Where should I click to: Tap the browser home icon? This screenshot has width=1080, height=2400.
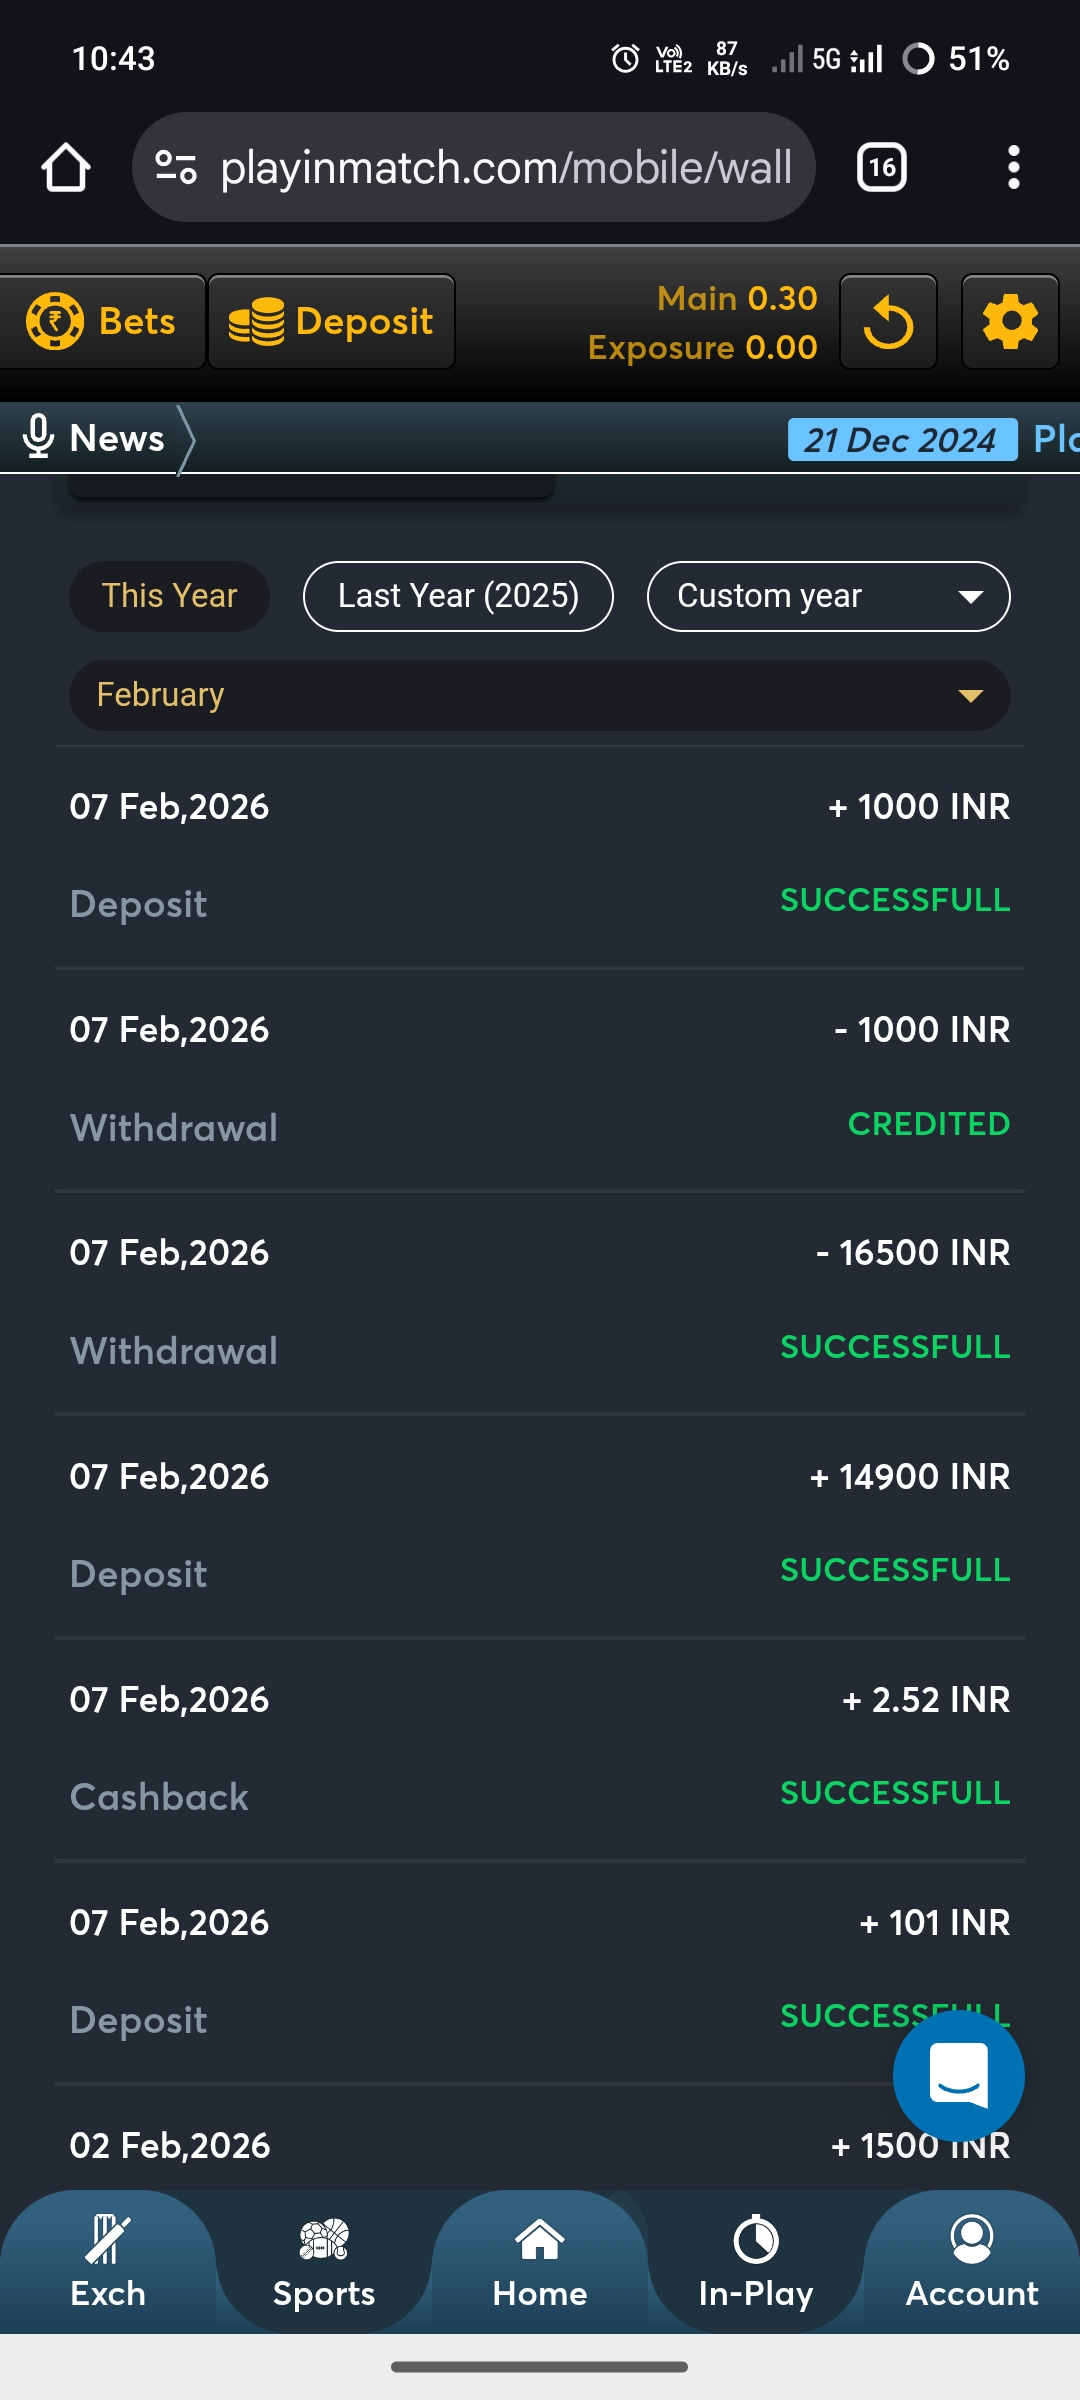coord(66,167)
